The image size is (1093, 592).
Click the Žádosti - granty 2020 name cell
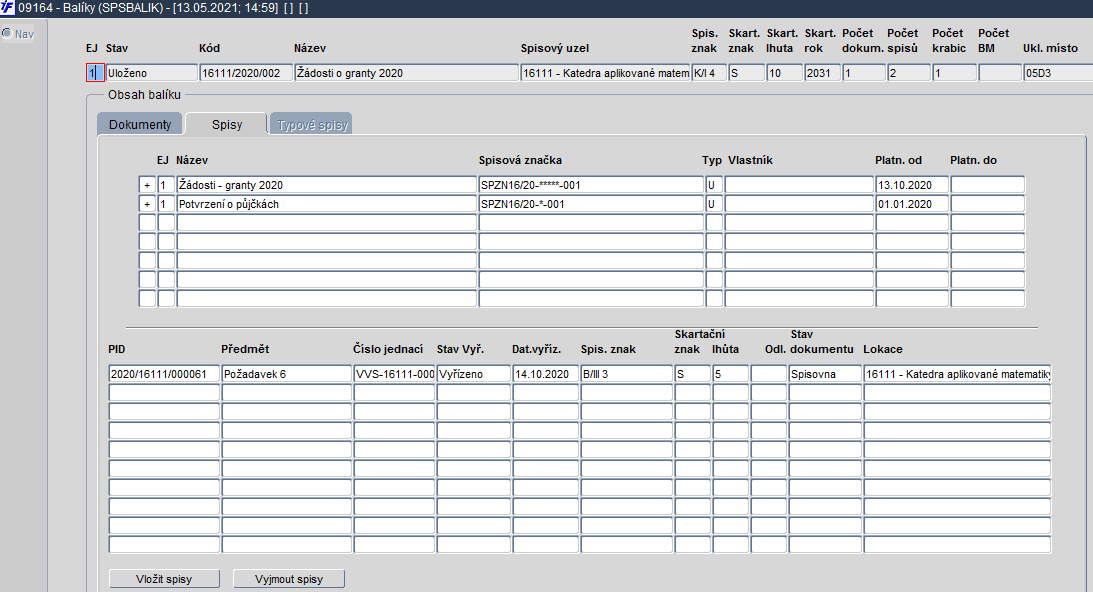[326, 185]
